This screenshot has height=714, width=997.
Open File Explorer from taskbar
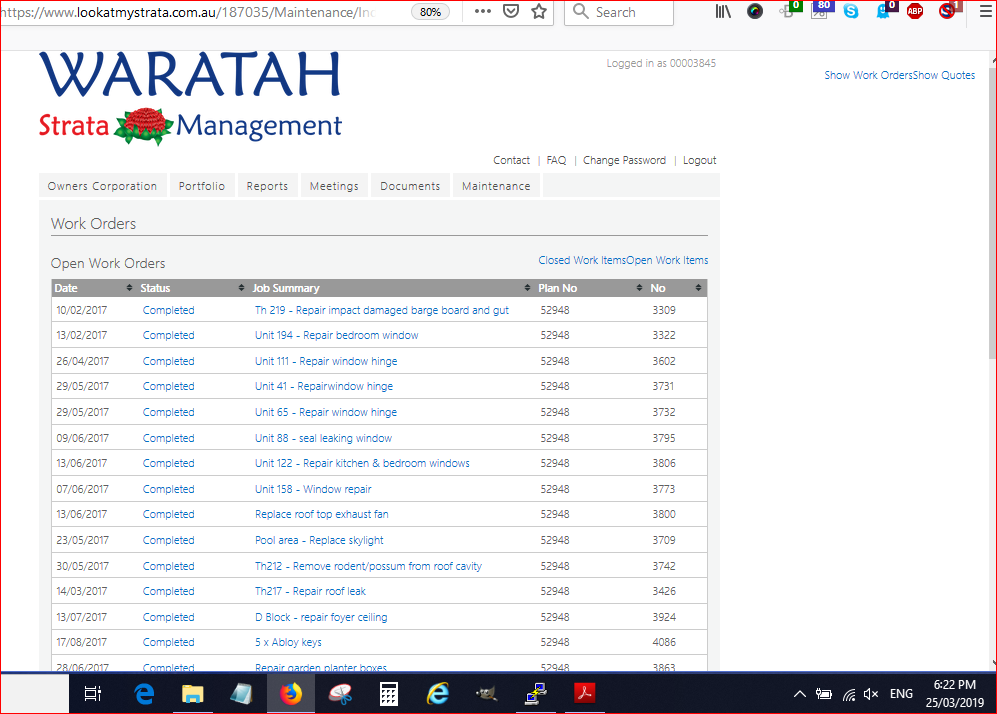pos(192,694)
